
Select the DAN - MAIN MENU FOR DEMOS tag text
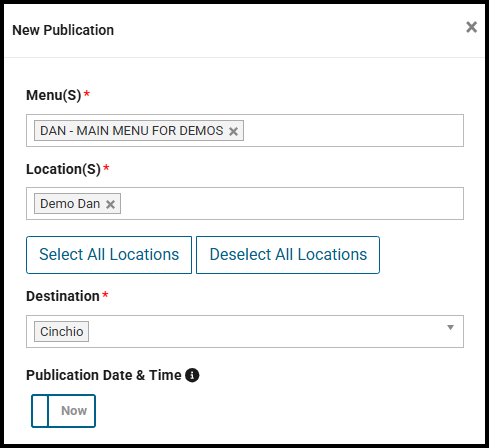[132, 130]
